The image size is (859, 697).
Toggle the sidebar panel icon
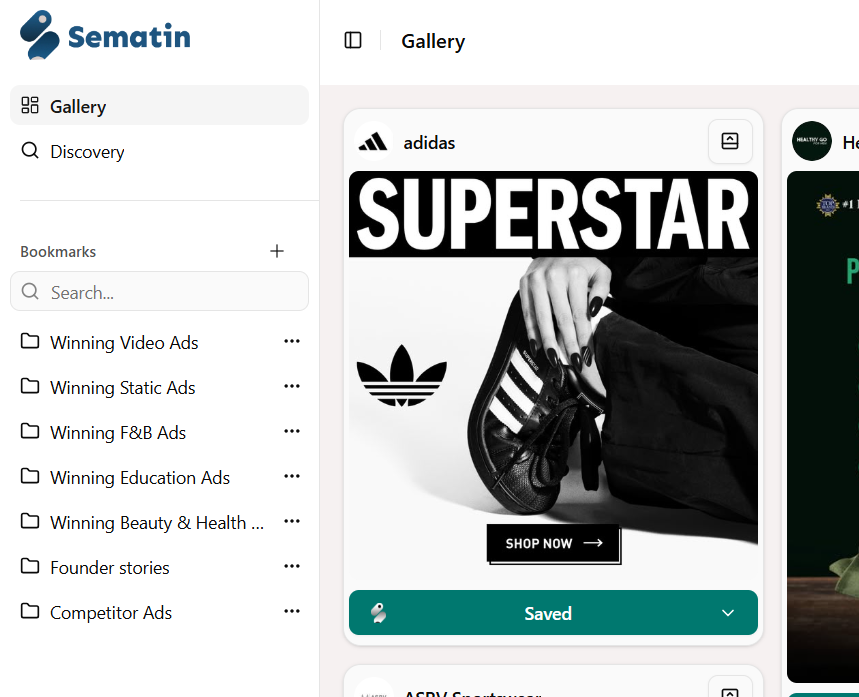click(353, 40)
